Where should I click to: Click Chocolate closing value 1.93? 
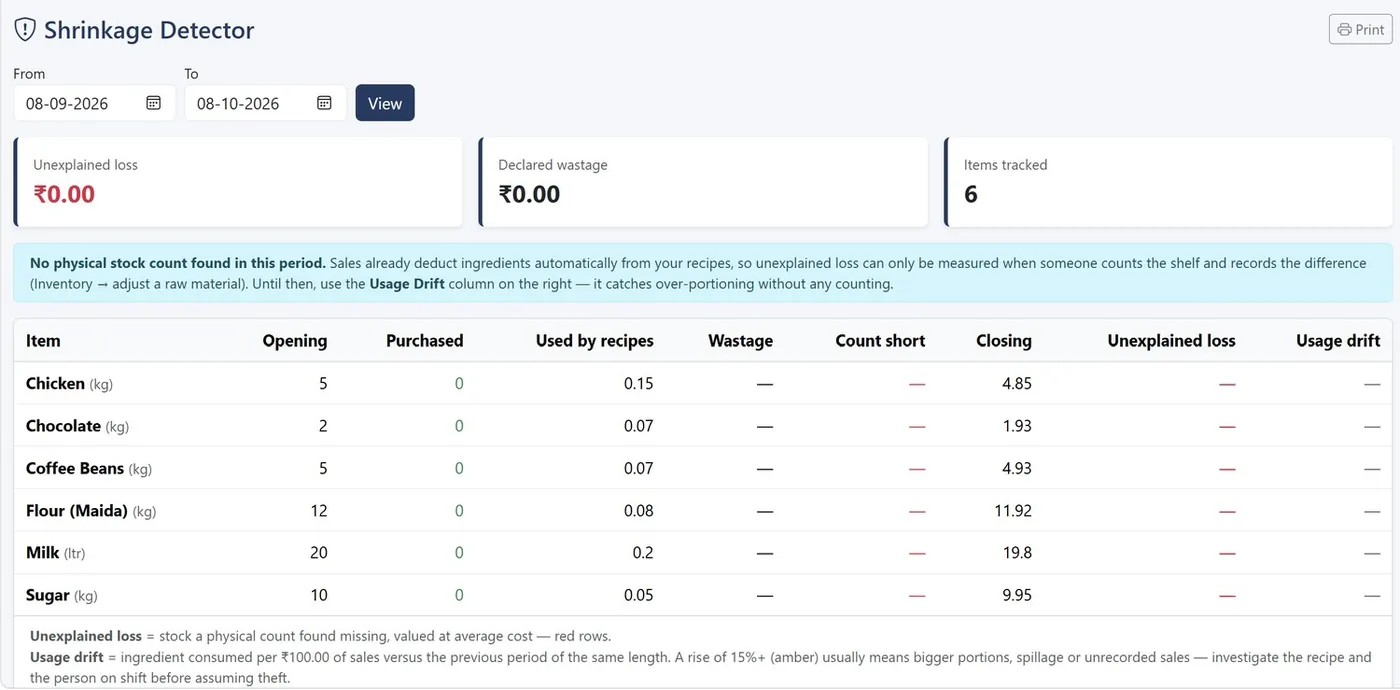[1016, 426]
